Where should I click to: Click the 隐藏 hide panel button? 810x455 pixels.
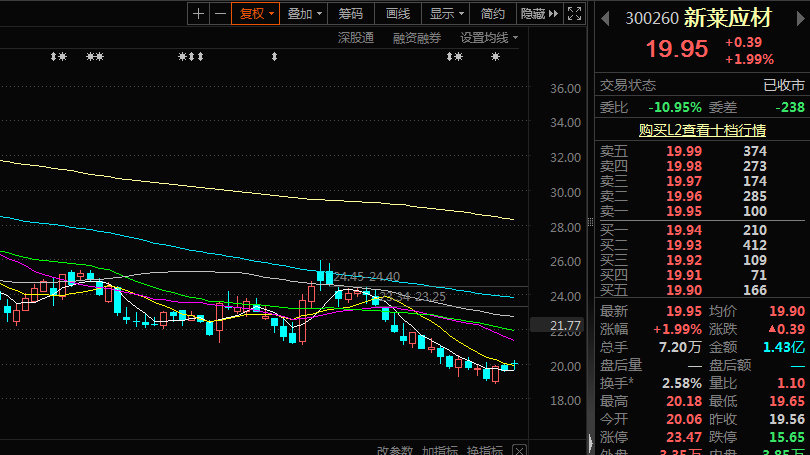point(539,14)
